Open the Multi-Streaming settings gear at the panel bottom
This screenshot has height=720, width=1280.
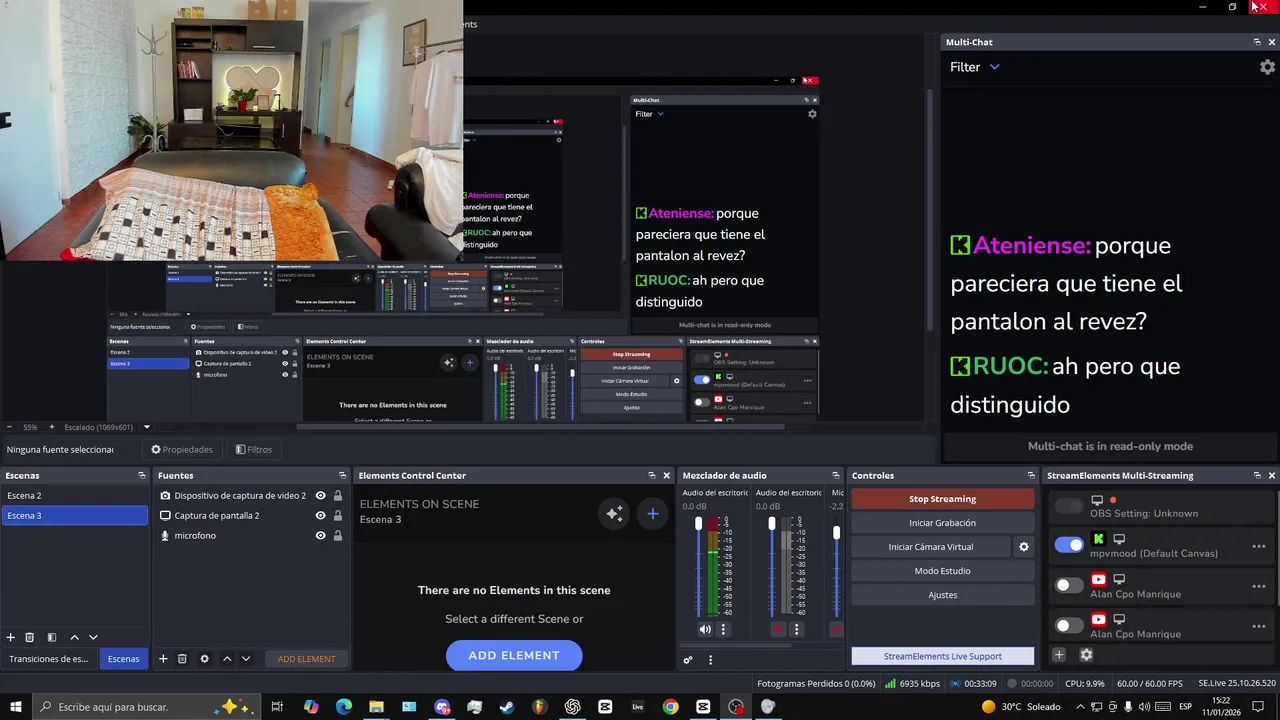coord(1086,655)
